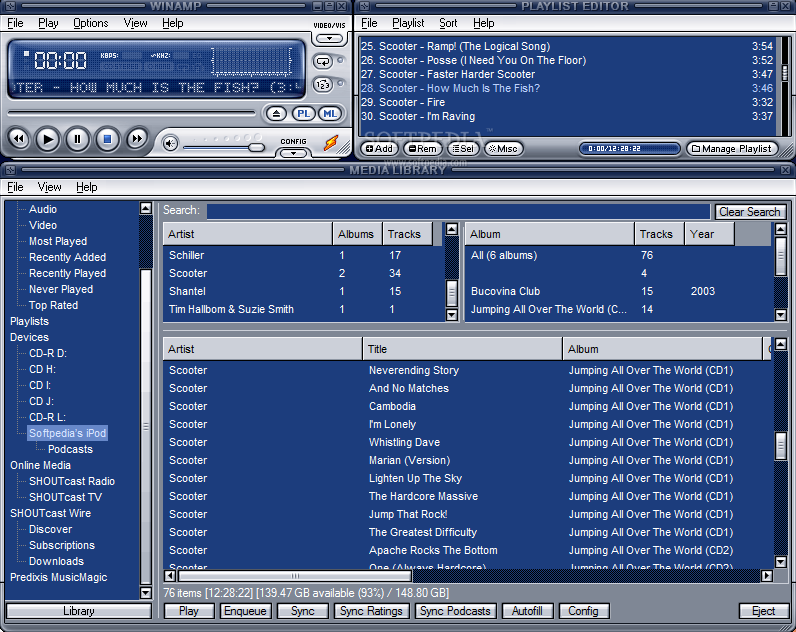Select the All (6 albums) row

point(618,255)
